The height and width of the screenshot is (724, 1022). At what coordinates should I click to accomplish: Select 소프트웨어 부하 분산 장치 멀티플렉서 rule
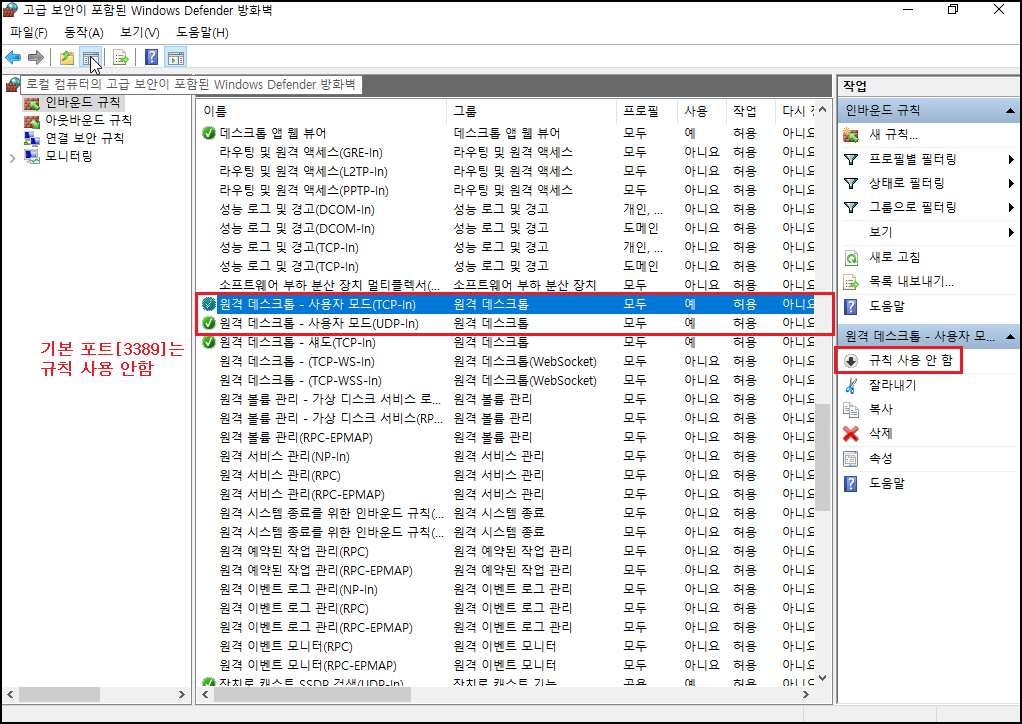507,285
